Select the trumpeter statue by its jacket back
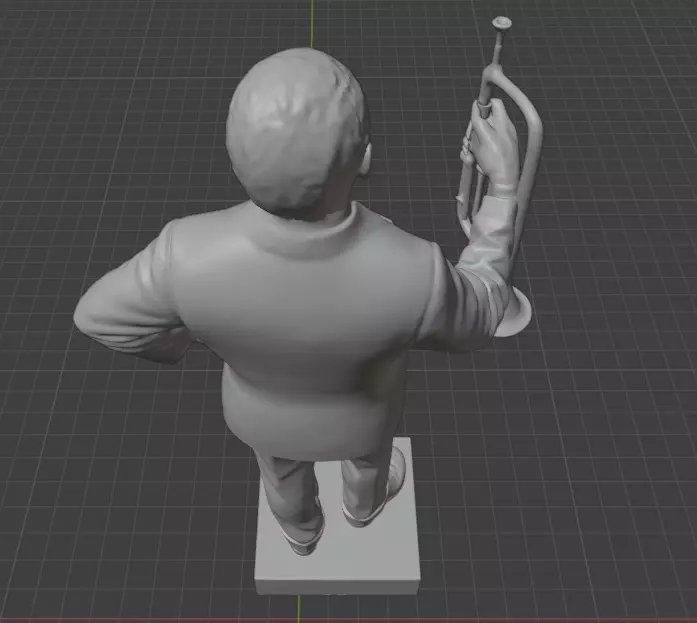The width and height of the screenshot is (697, 623). point(302,329)
